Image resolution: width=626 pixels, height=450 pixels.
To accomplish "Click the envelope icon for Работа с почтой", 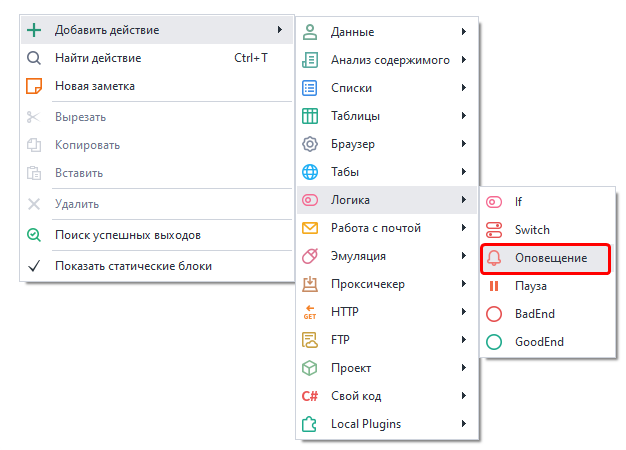I will point(310,228).
